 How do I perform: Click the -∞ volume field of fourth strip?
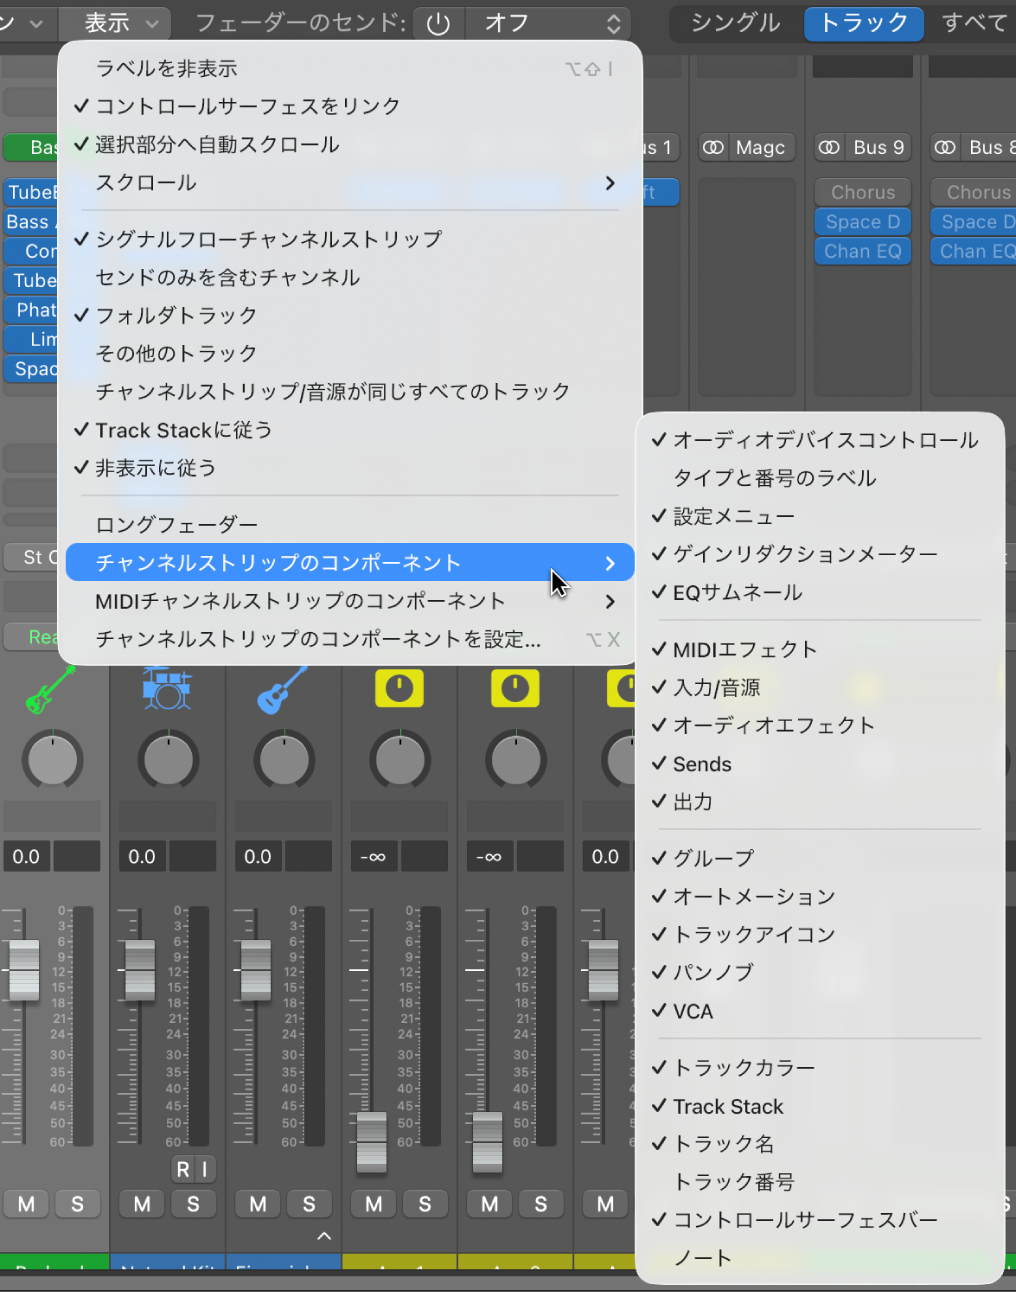point(374,857)
